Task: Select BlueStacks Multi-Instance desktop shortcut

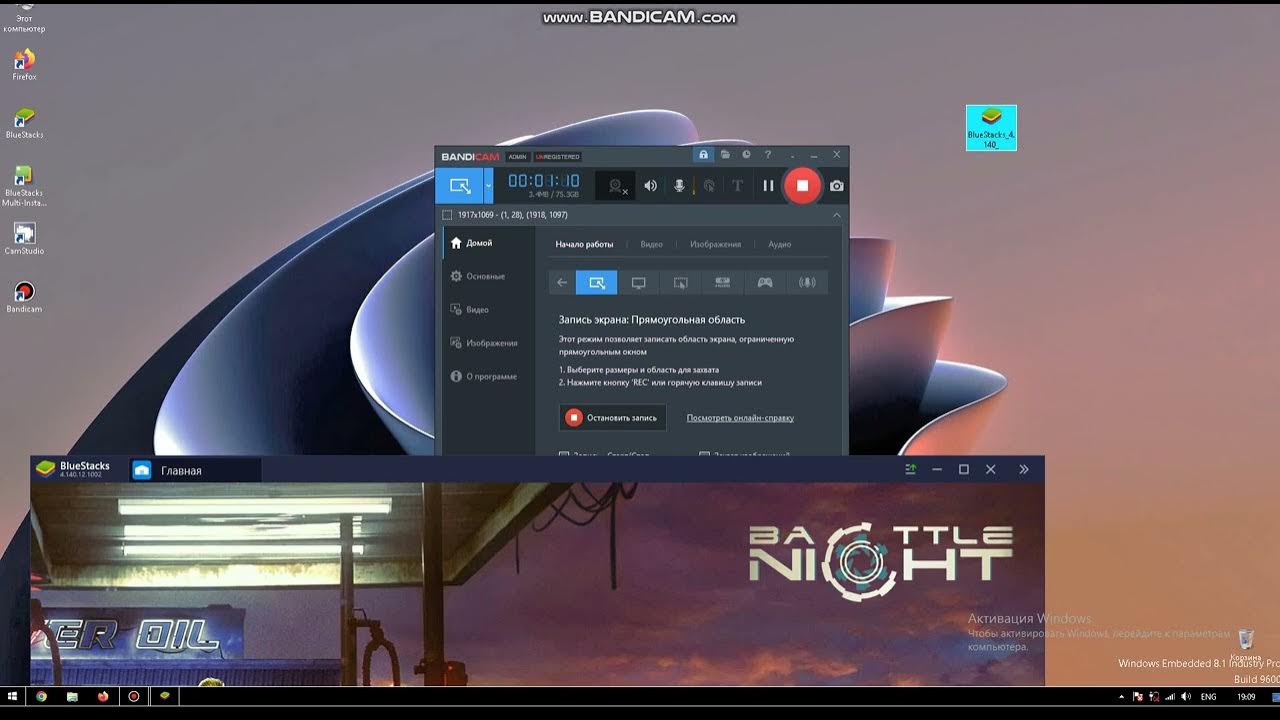Action: click(24, 186)
